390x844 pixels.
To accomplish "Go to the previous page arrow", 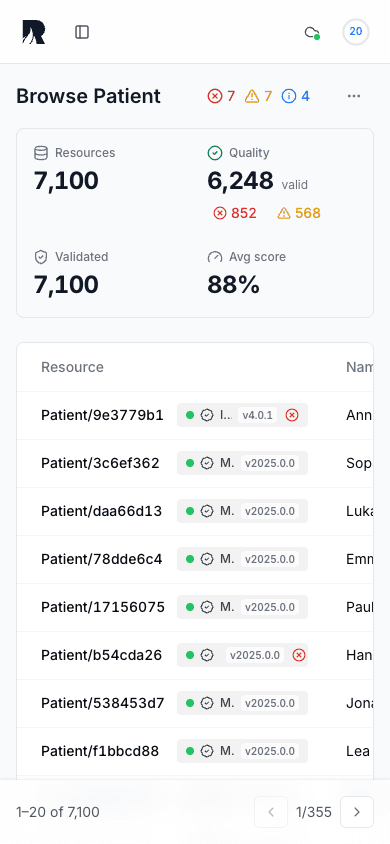I will pos(271,812).
